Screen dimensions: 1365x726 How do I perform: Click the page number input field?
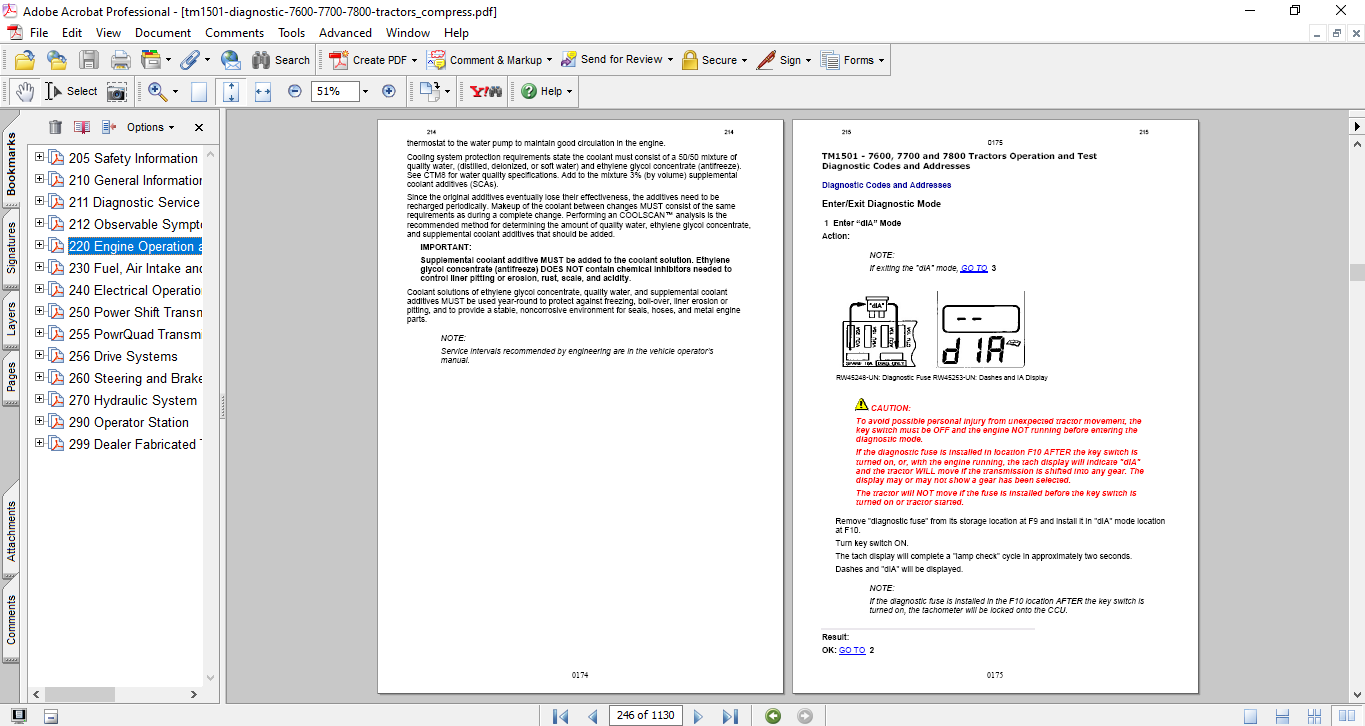[x=646, y=716]
